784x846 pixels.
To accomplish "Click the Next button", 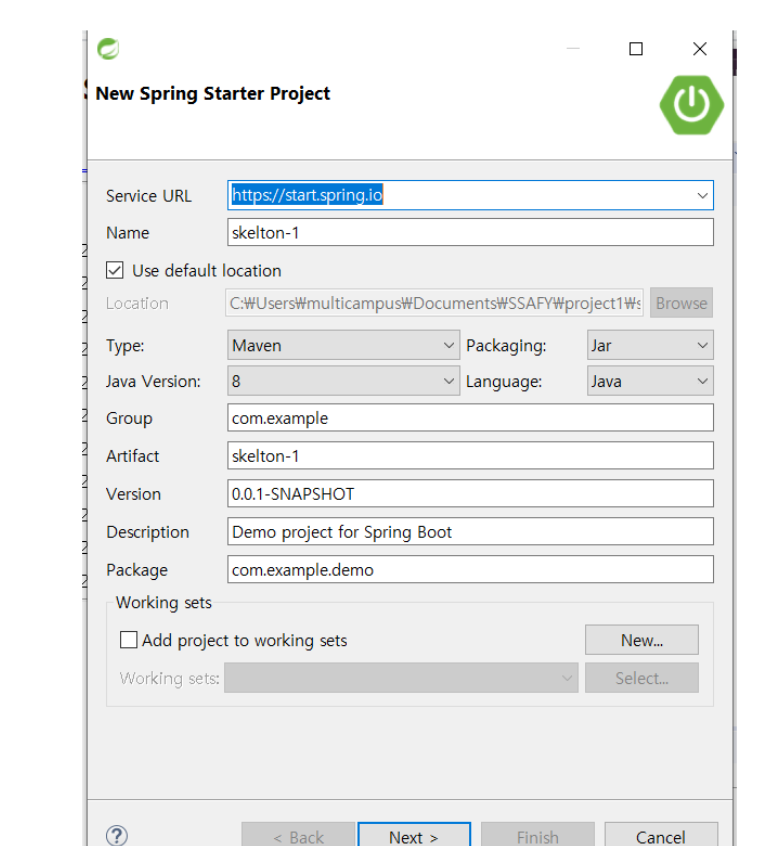I will (x=414, y=835).
